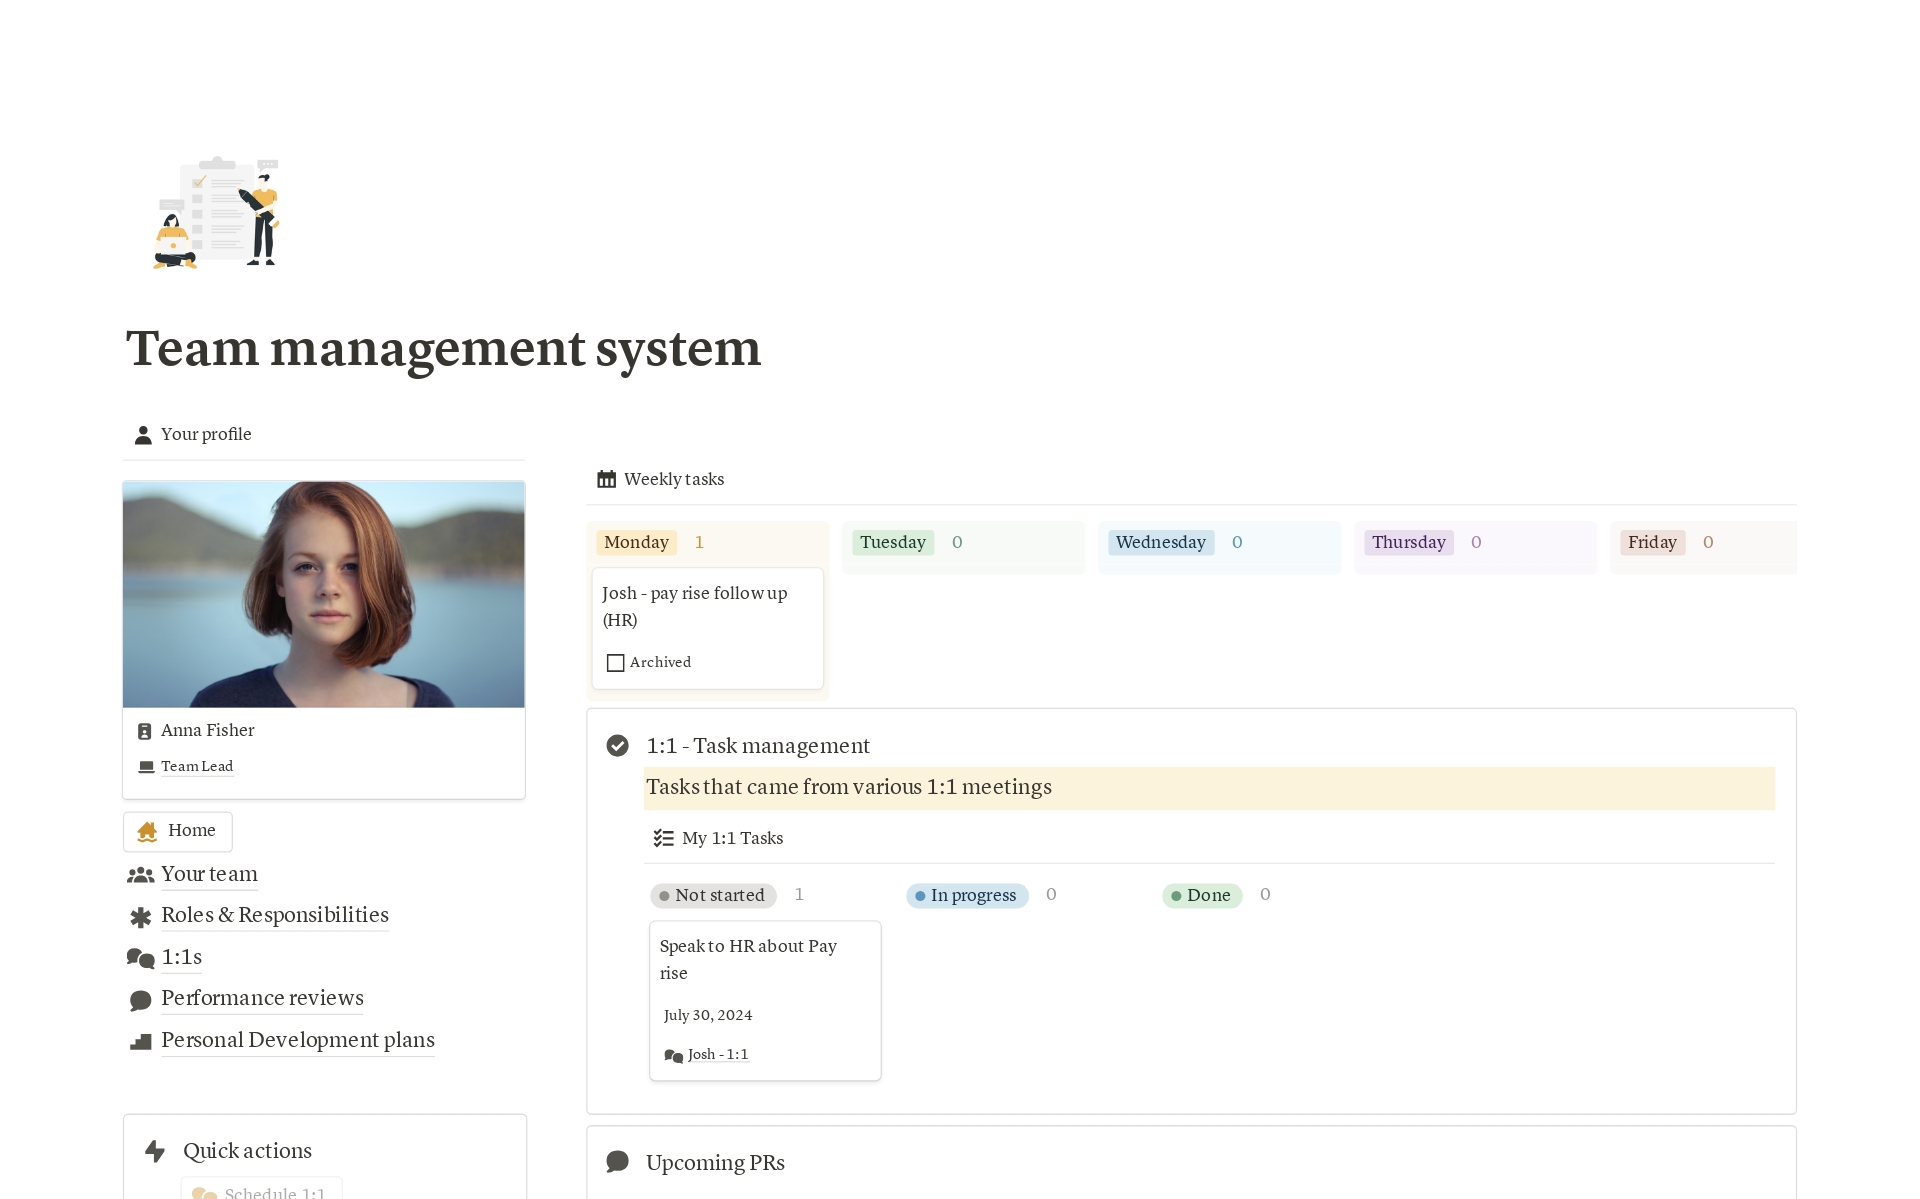Click the In progress status tag
Image resolution: width=1920 pixels, height=1199 pixels.
tap(966, 895)
